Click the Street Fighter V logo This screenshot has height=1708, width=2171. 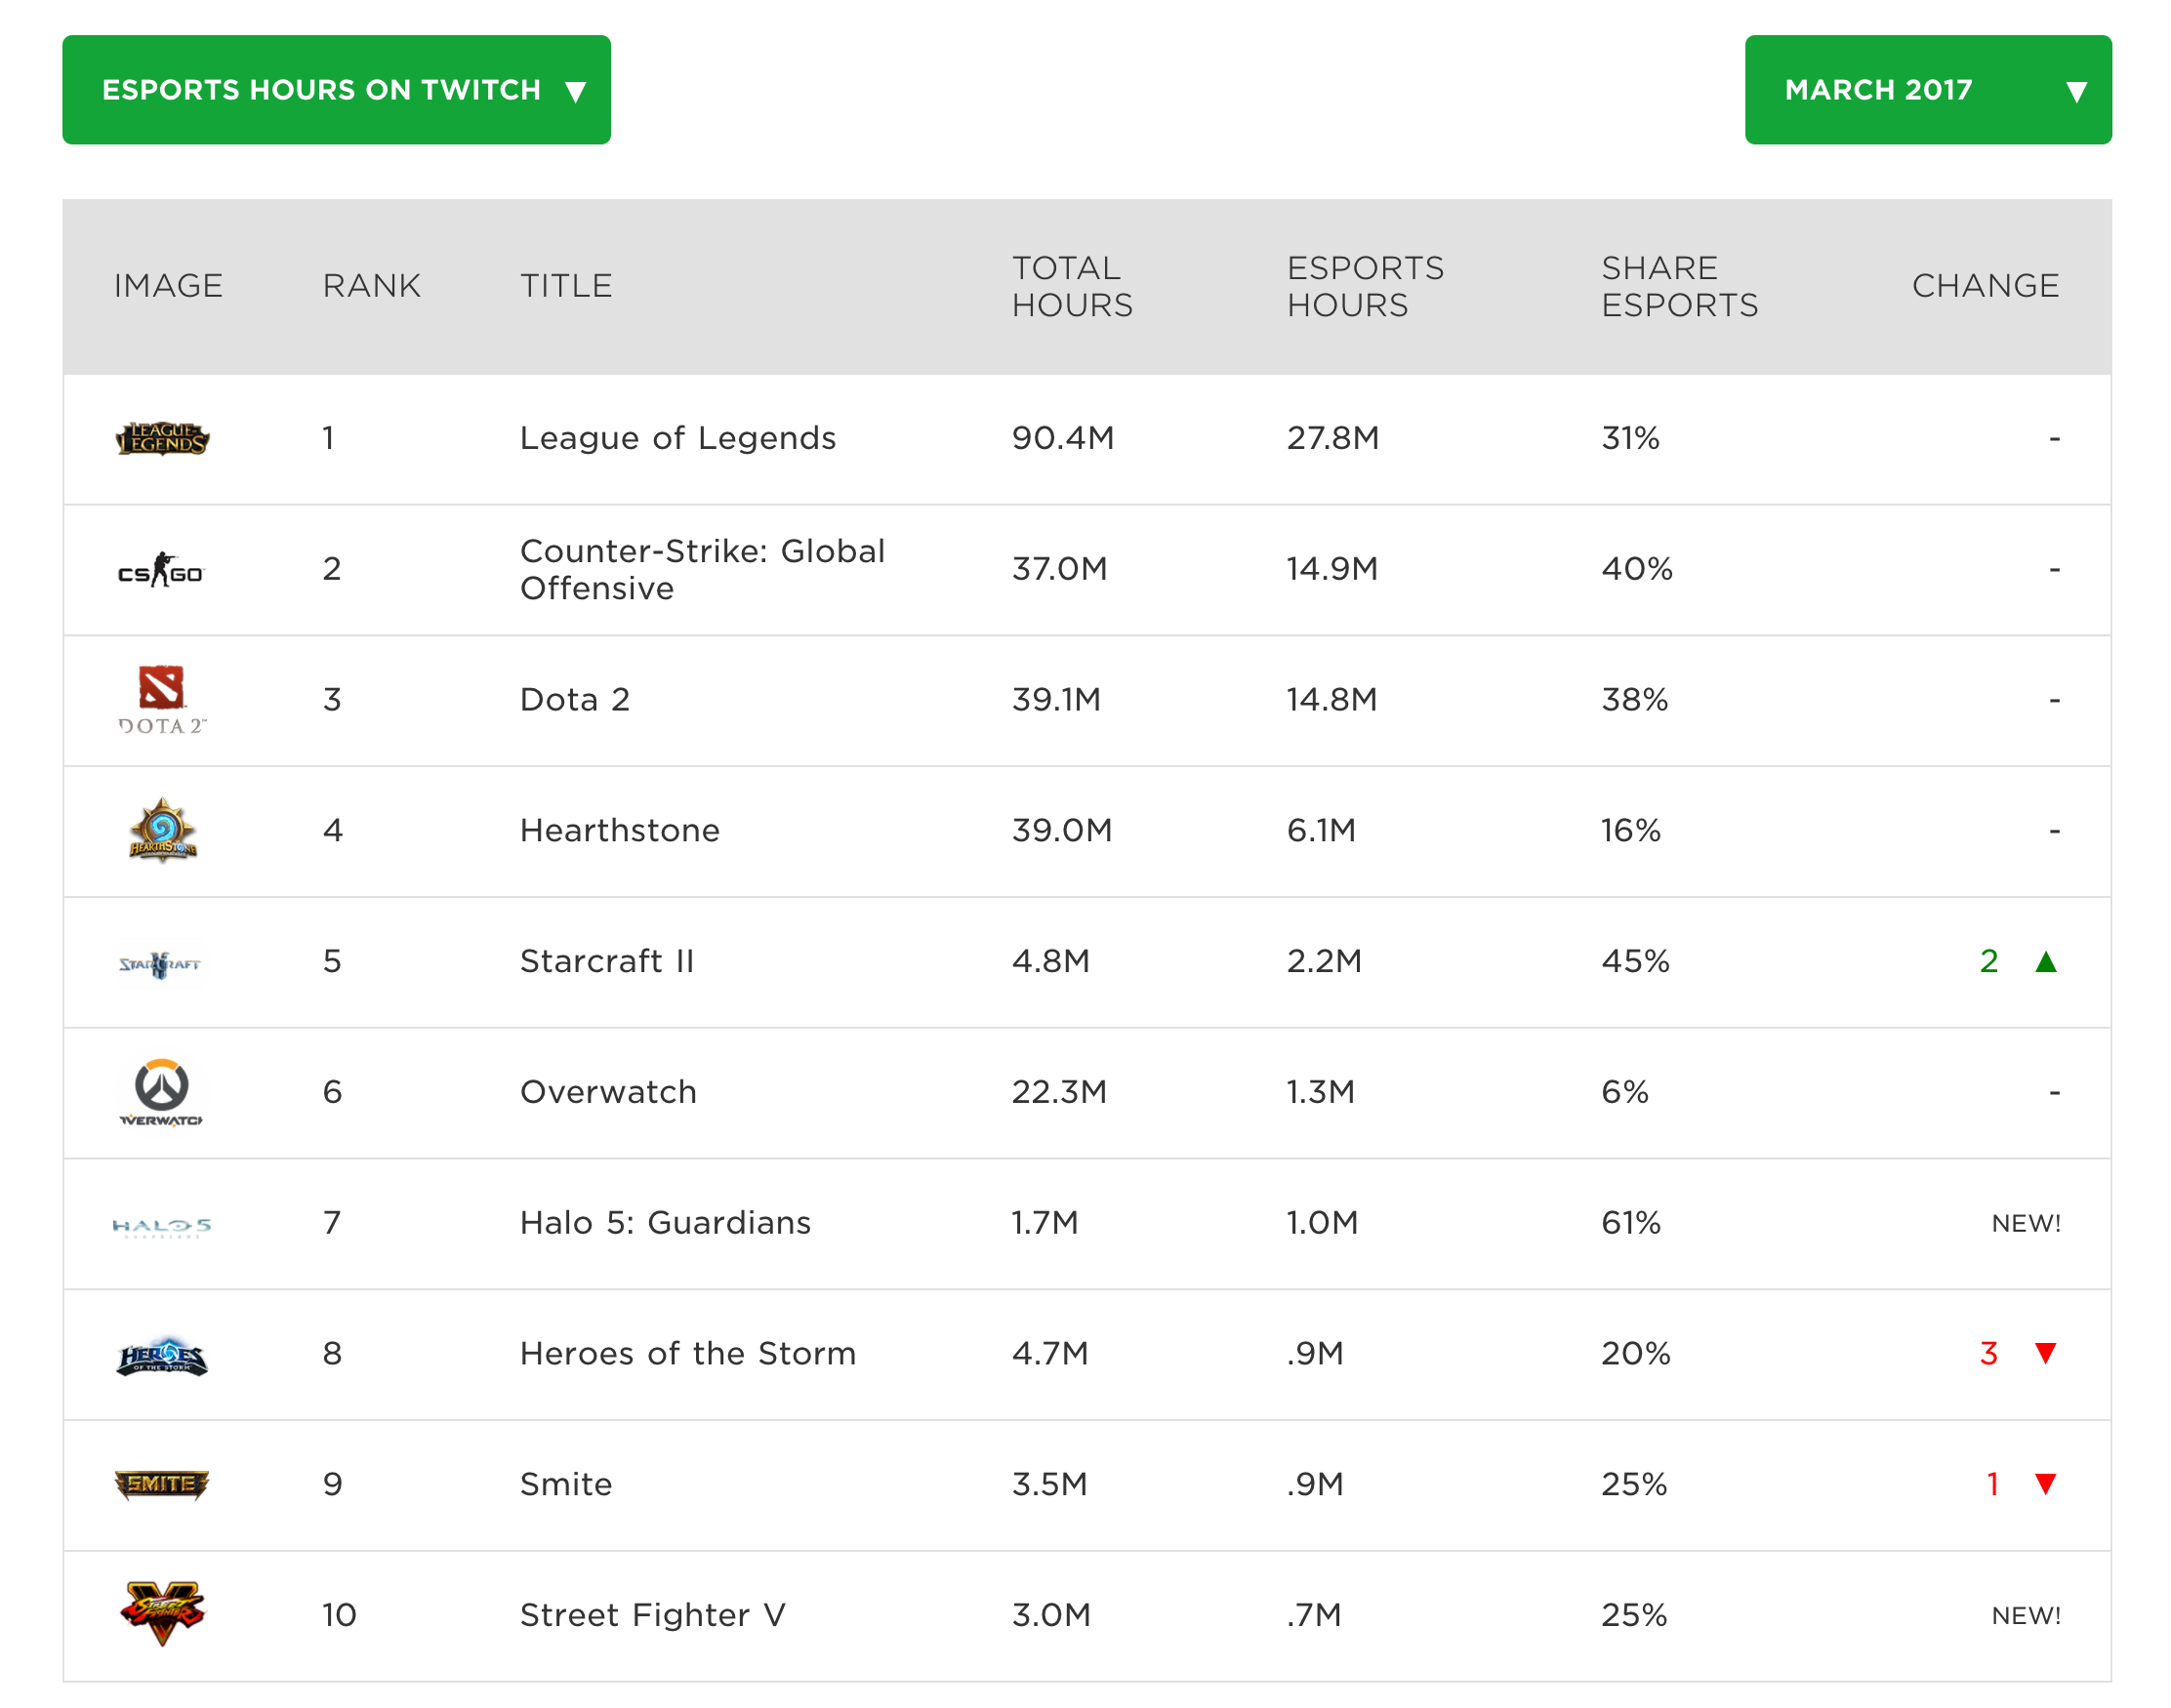pos(162,1613)
